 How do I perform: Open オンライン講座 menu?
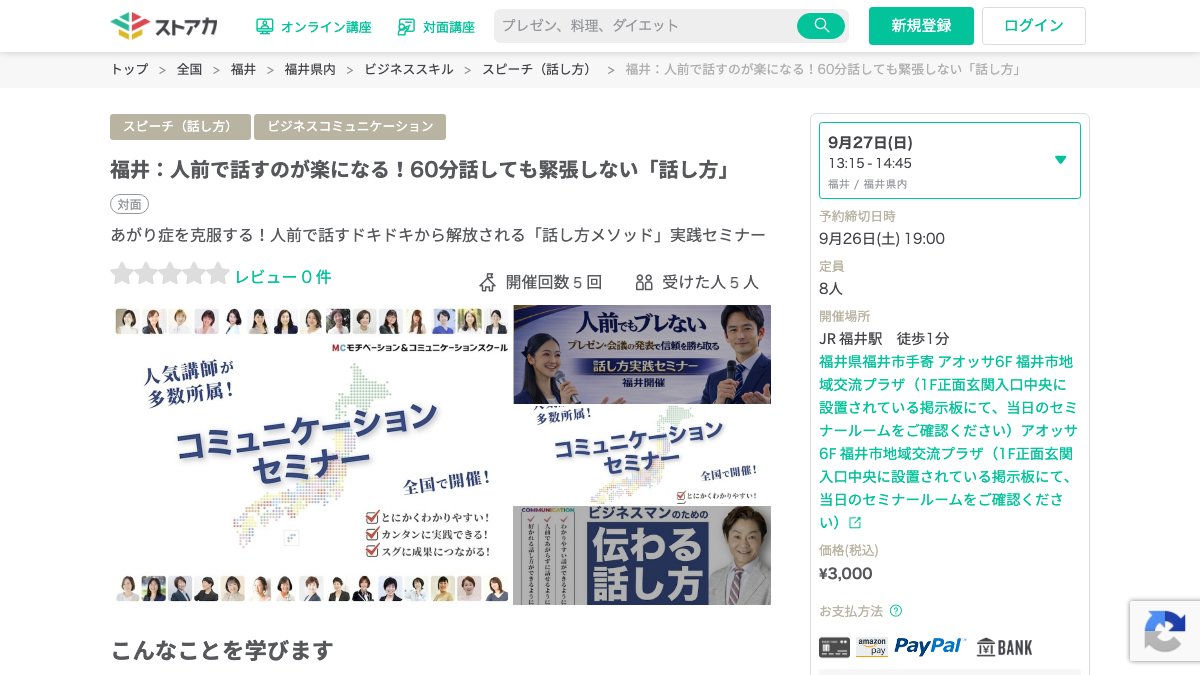tap(313, 26)
